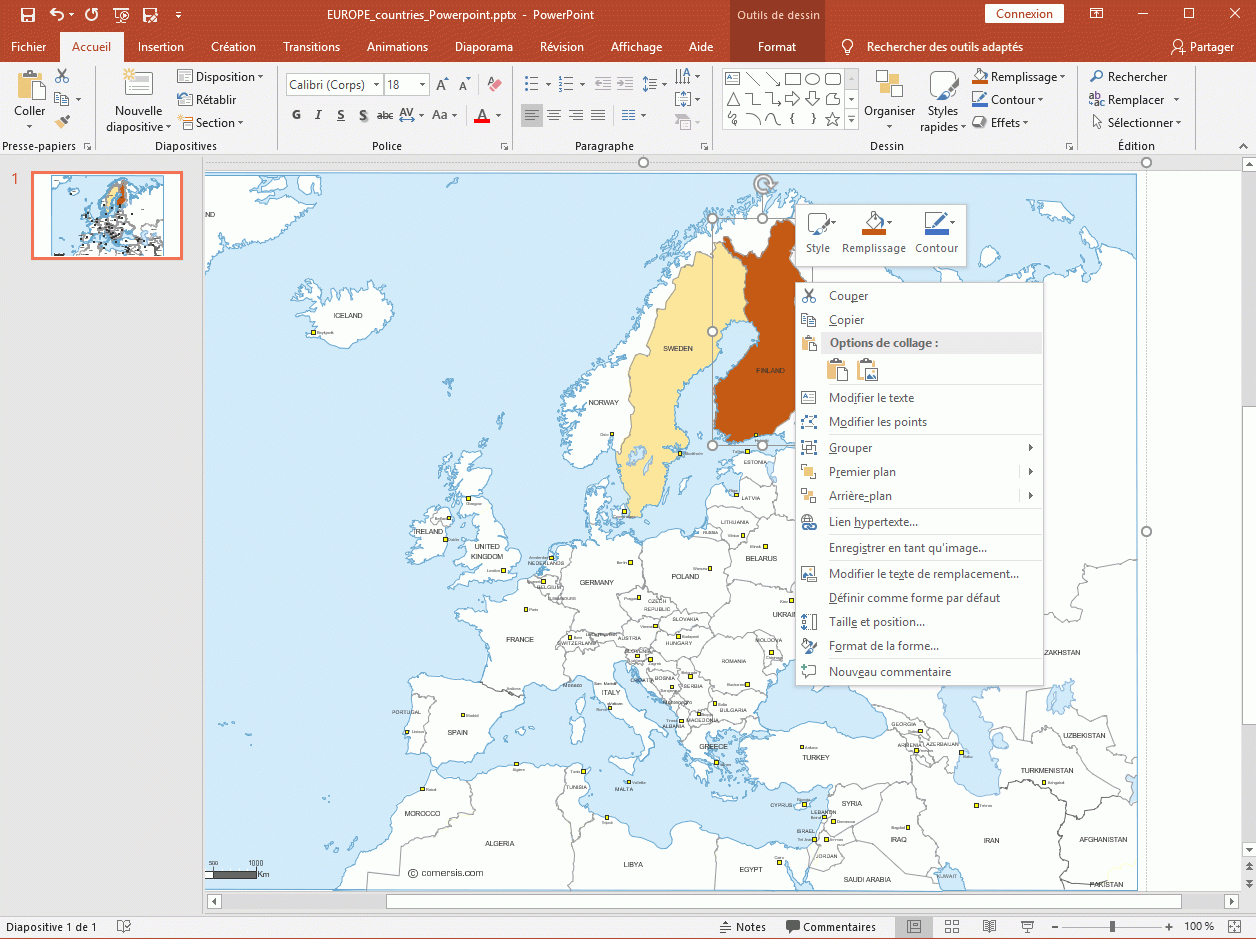Toggle bold formatting (G)
This screenshot has height=939, width=1256.
point(296,115)
